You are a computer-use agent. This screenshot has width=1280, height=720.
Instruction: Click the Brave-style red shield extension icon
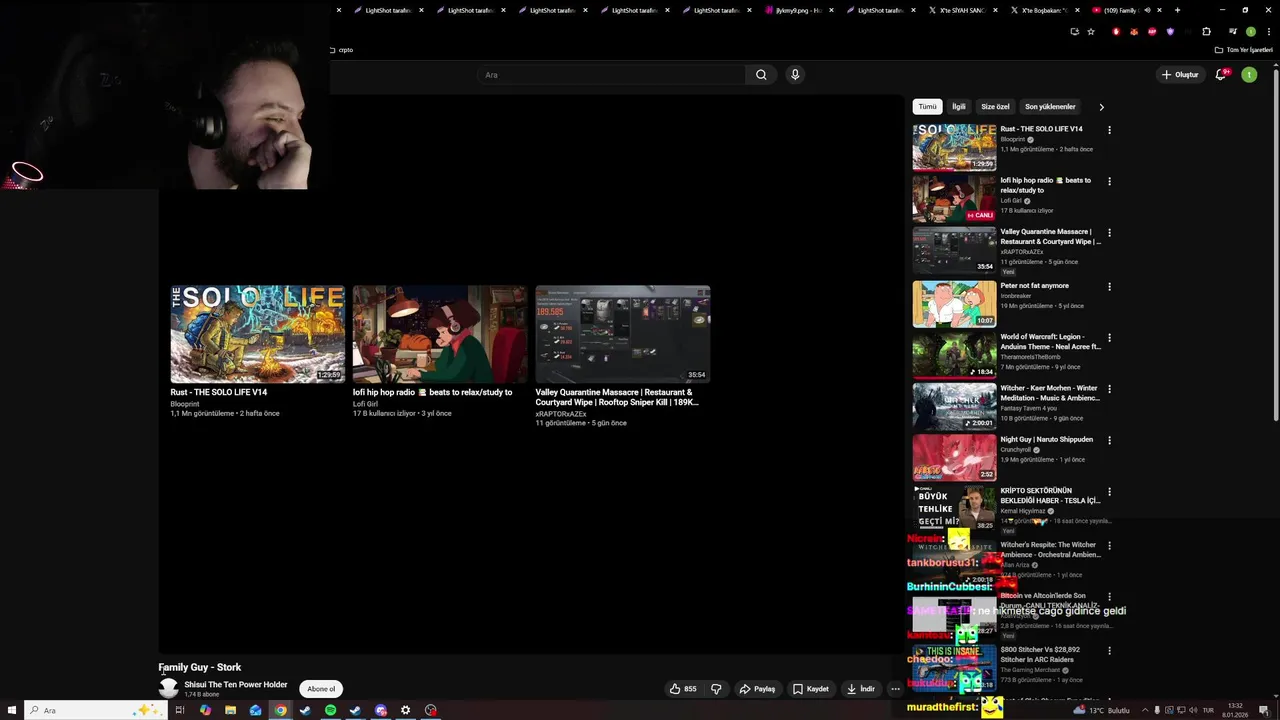(x=1117, y=31)
